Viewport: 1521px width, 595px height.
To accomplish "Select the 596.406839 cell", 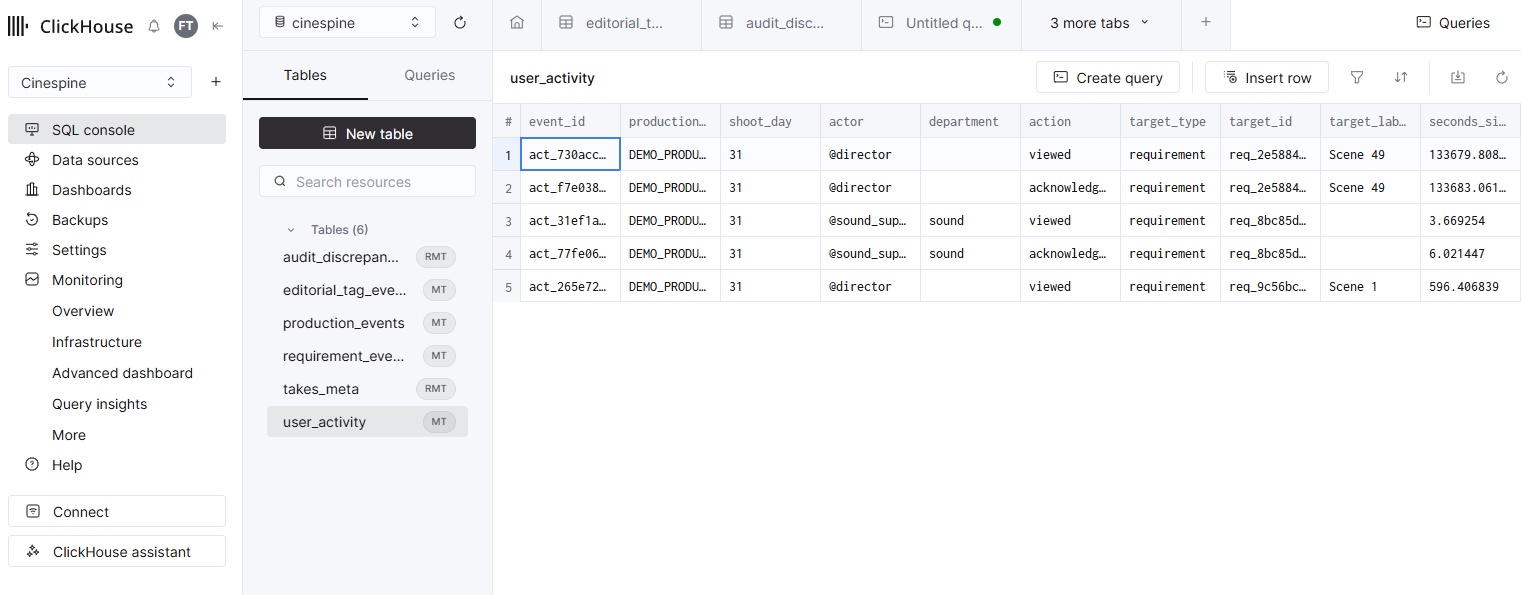I will (x=1470, y=286).
